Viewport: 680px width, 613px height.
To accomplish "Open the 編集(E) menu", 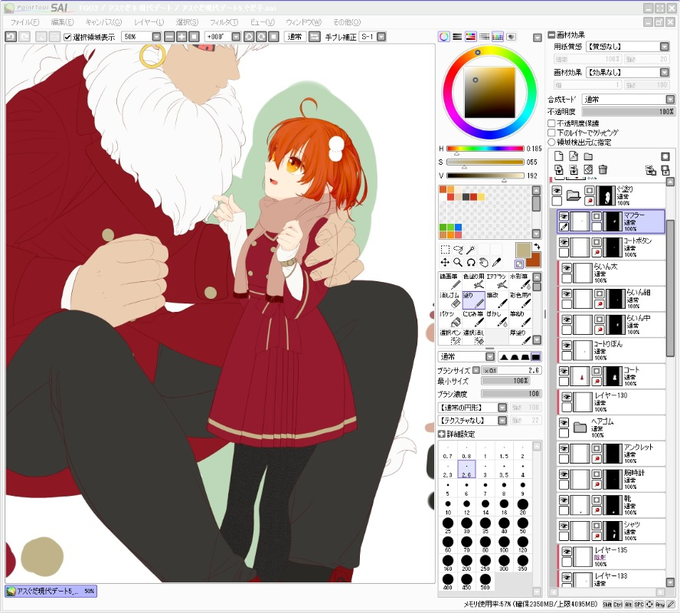I will pos(62,22).
